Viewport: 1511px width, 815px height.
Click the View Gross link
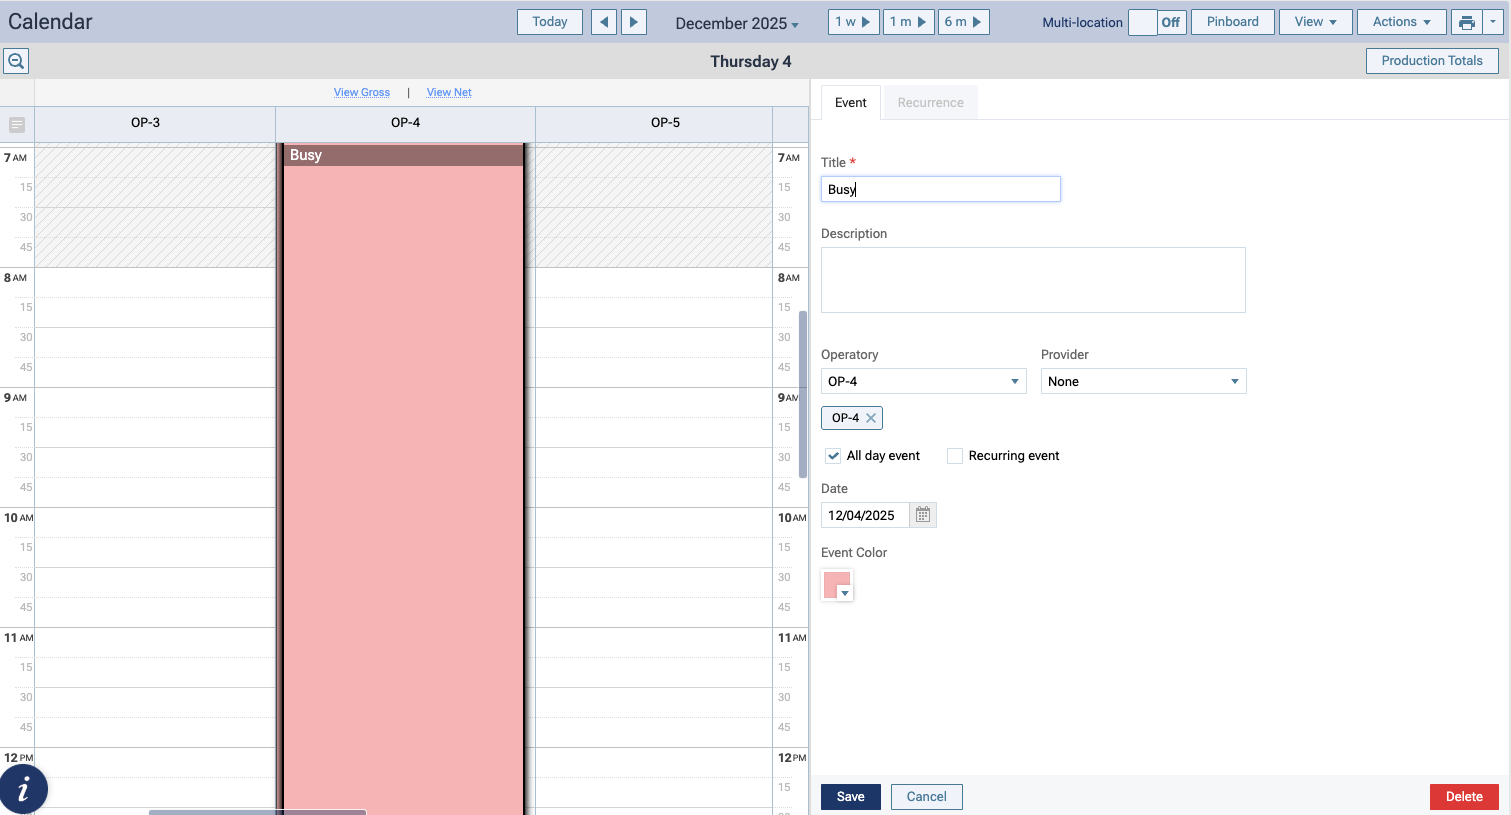pyautogui.click(x=362, y=92)
